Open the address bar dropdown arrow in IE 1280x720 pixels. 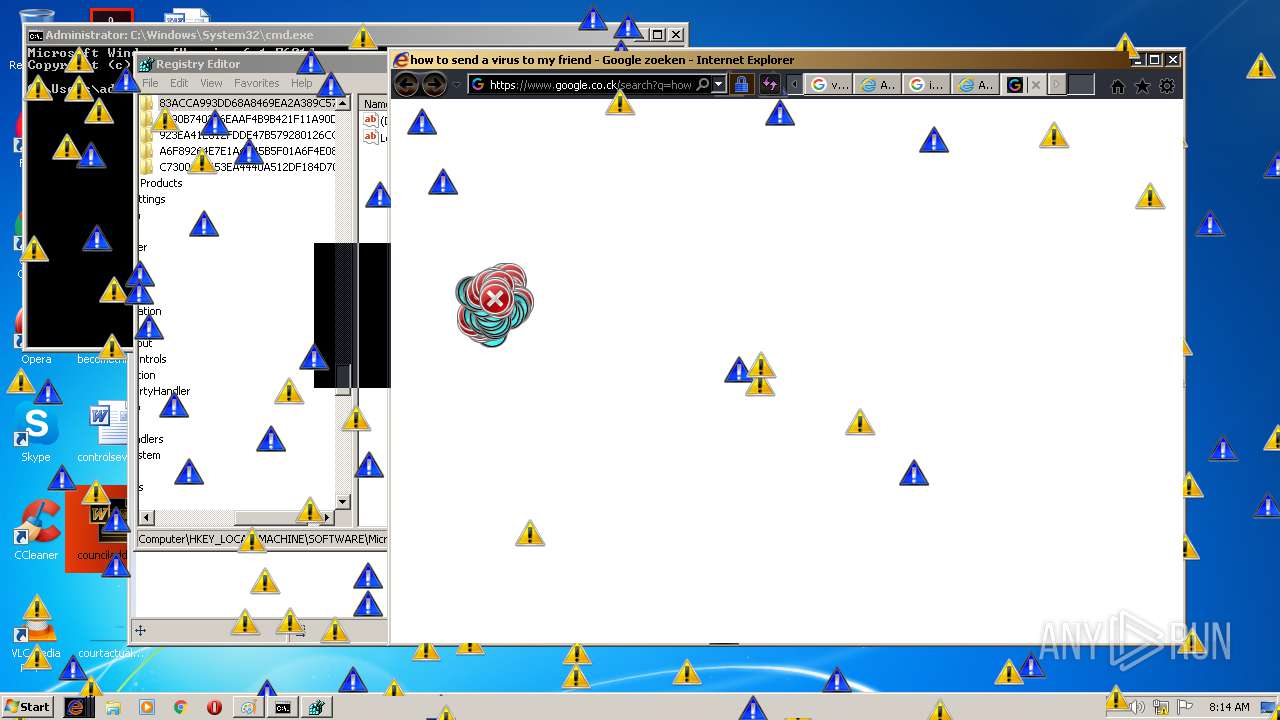(x=719, y=85)
